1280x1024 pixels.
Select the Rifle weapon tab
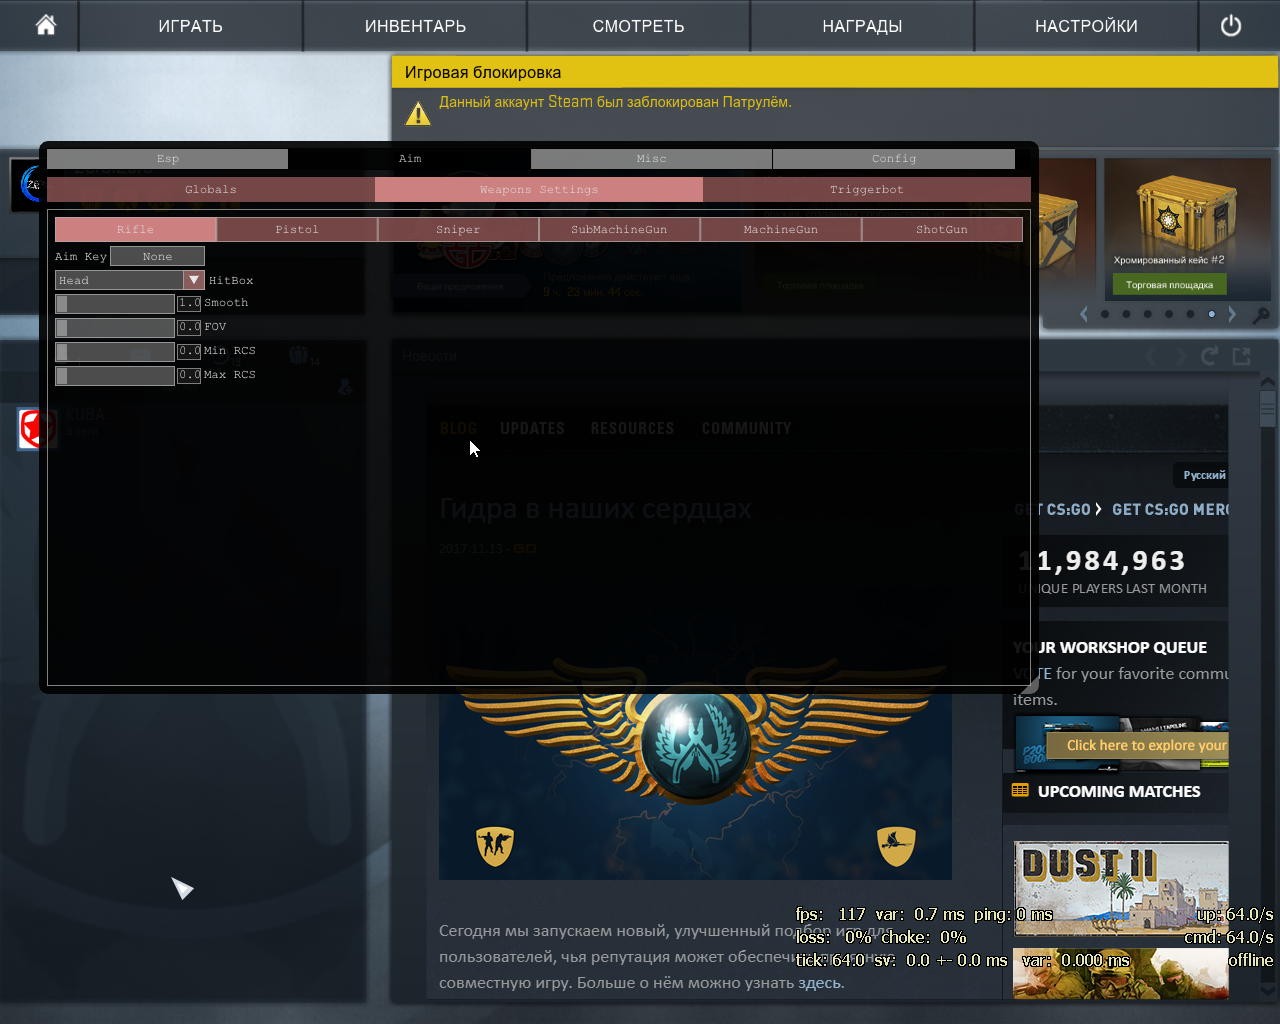[135, 229]
